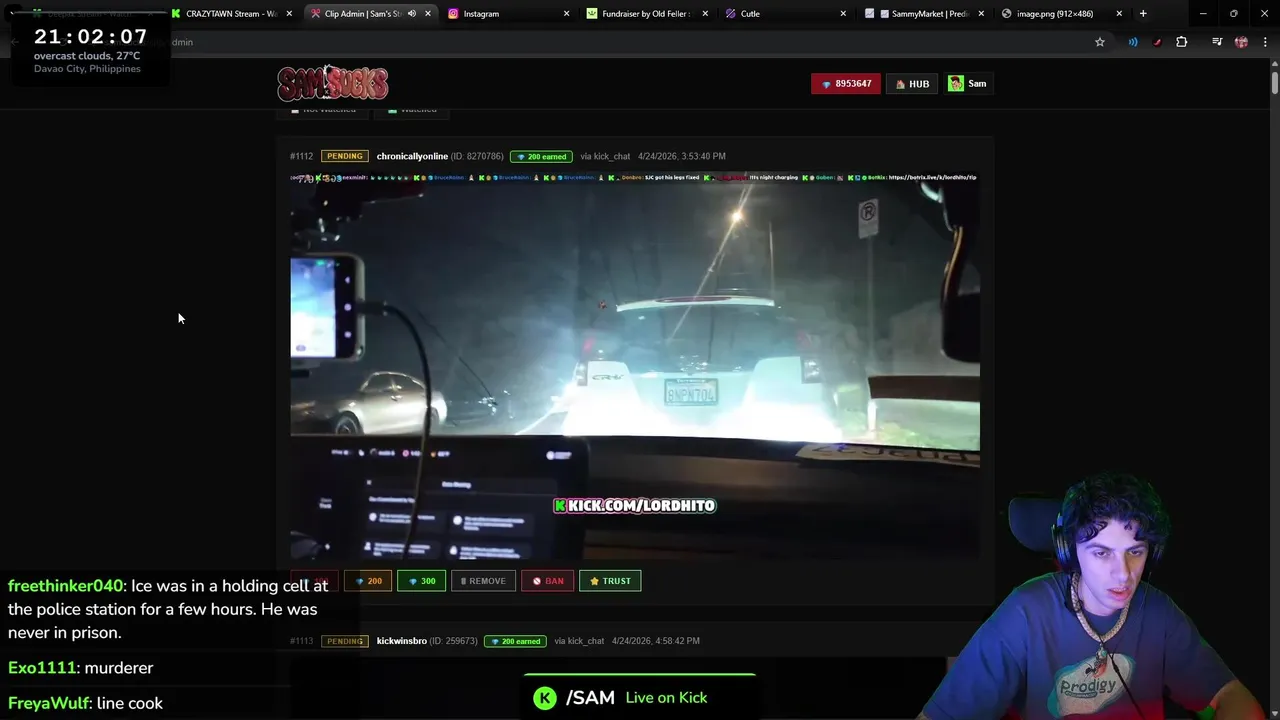Open the HUB page button

pyautogui.click(x=912, y=84)
